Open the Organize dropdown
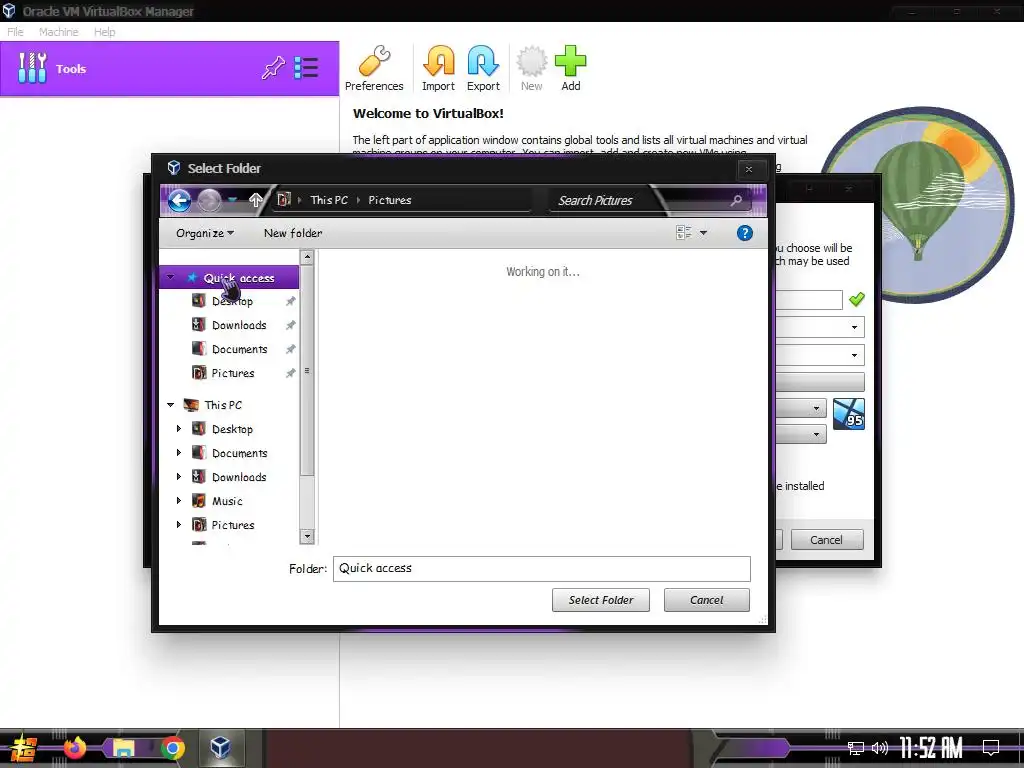1024x768 pixels. point(205,233)
